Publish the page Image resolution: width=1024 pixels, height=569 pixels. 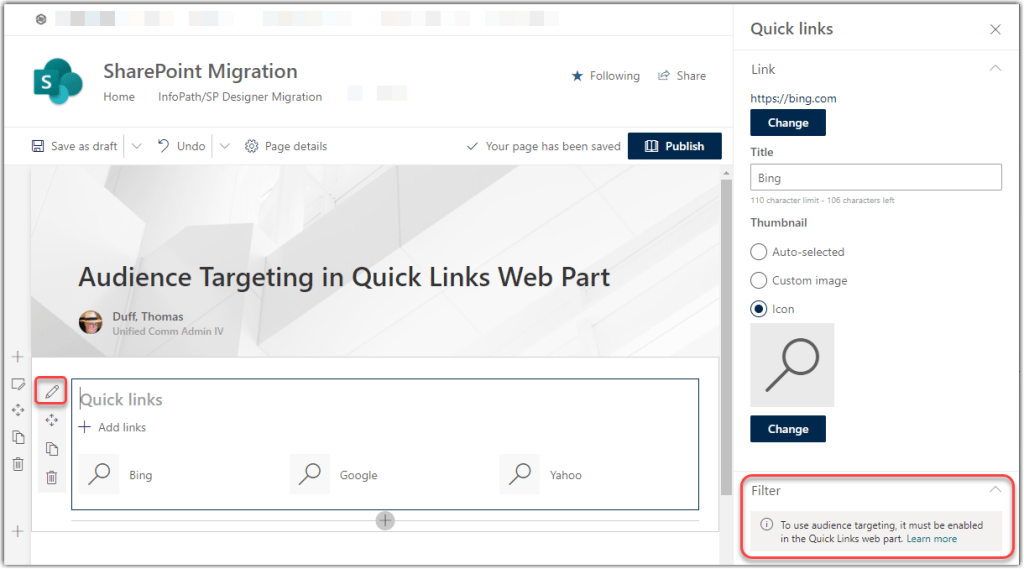674,146
